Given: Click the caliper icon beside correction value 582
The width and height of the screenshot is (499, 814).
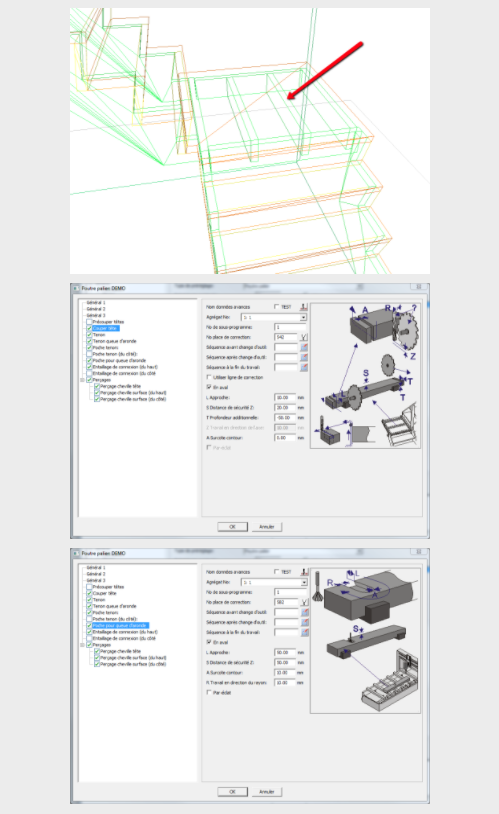Looking at the screenshot, I should [304, 602].
